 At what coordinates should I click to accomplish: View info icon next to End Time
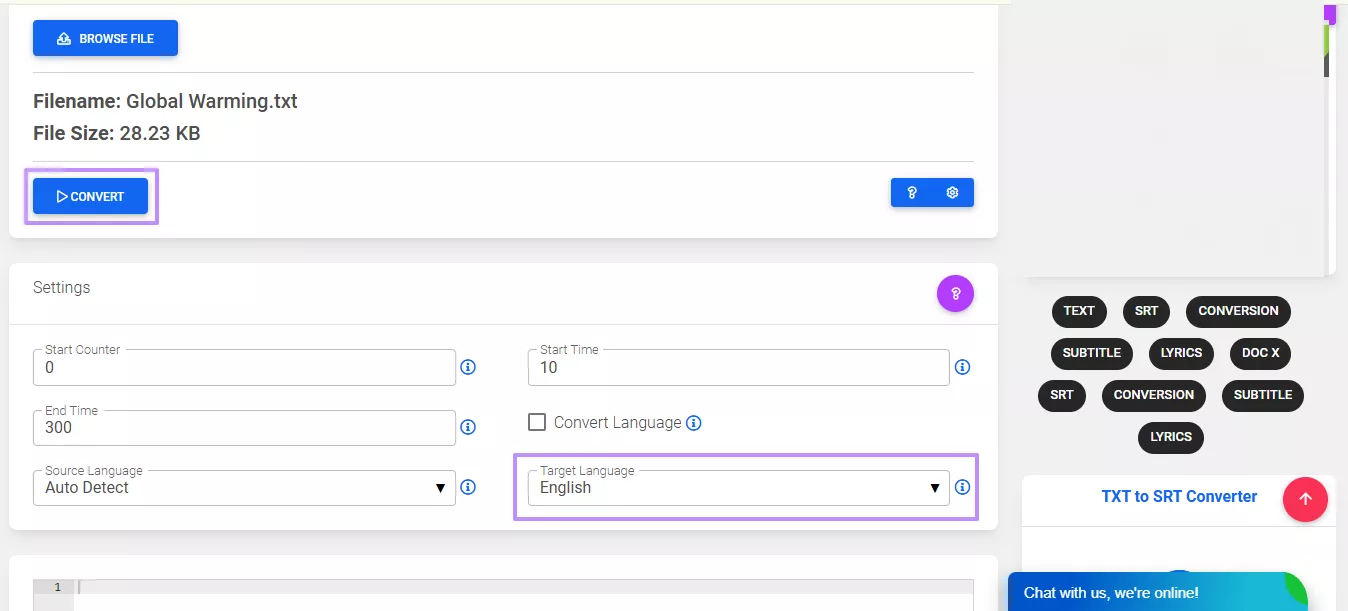click(x=468, y=427)
